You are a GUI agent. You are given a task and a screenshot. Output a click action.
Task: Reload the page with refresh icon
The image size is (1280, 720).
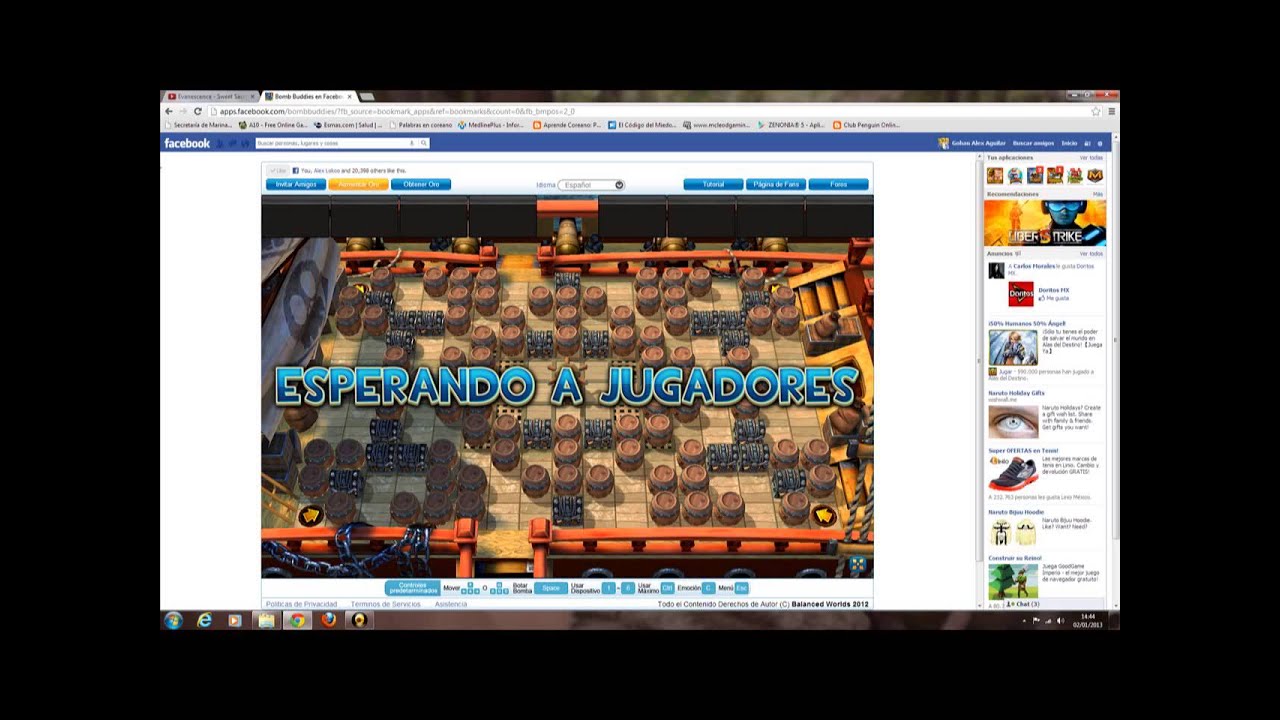[198, 111]
